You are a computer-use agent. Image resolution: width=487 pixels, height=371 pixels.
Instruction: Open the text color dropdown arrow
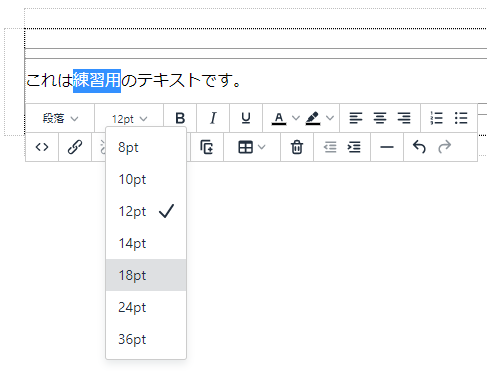click(x=296, y=118)
